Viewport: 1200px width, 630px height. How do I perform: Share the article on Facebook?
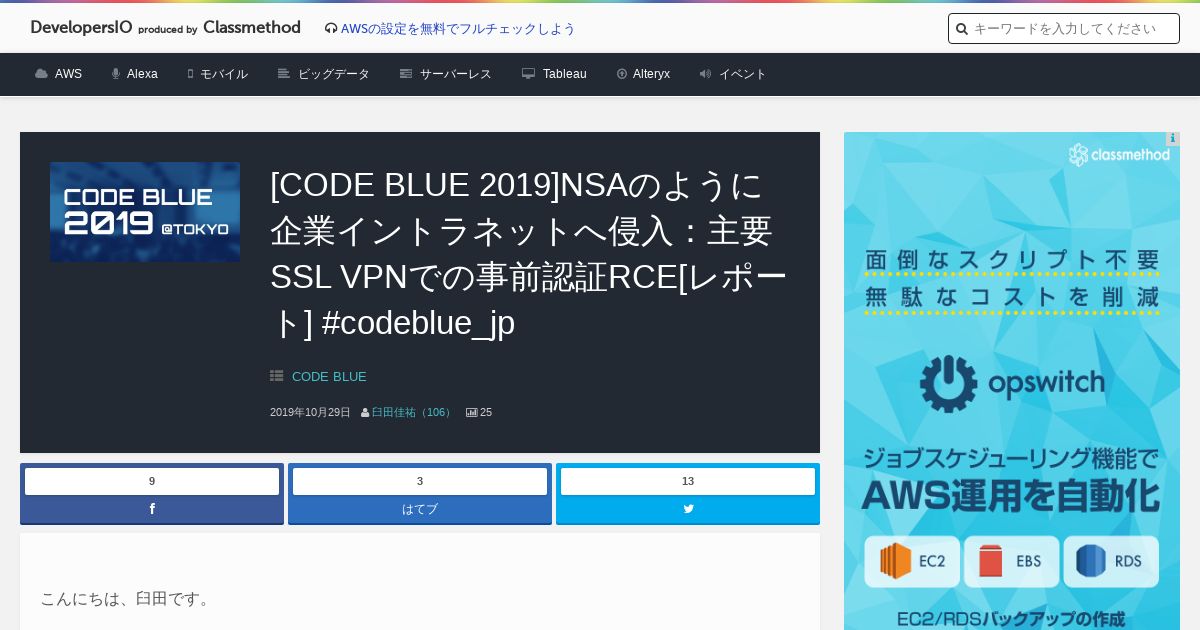152,509
